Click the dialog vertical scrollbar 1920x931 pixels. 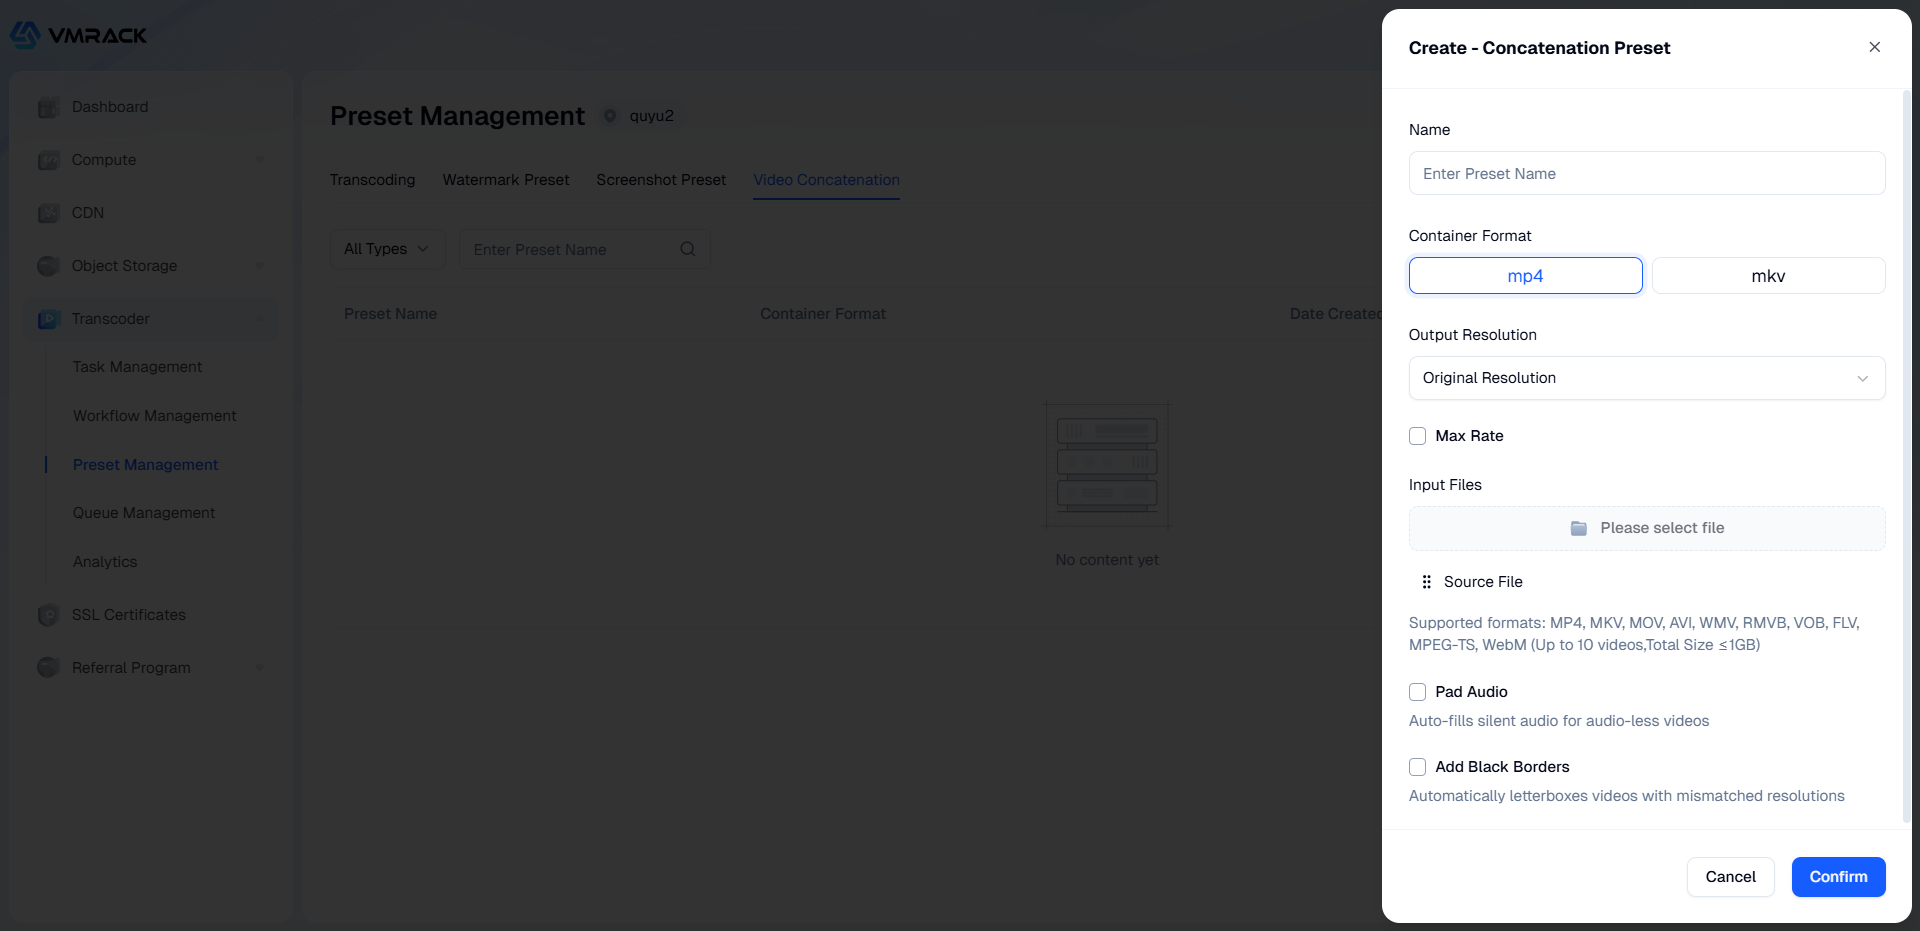[x=1906, y=456]
